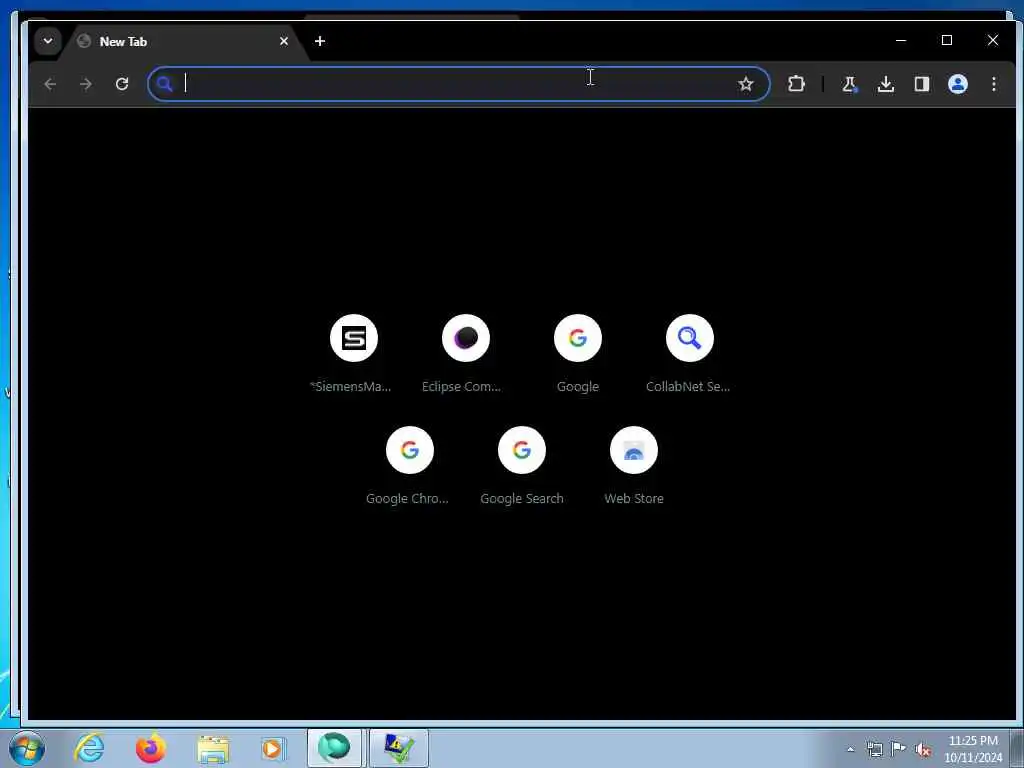Maximize the browser window
The image size is (1024, 768).
pyautogui.click(x=947, y=40)
